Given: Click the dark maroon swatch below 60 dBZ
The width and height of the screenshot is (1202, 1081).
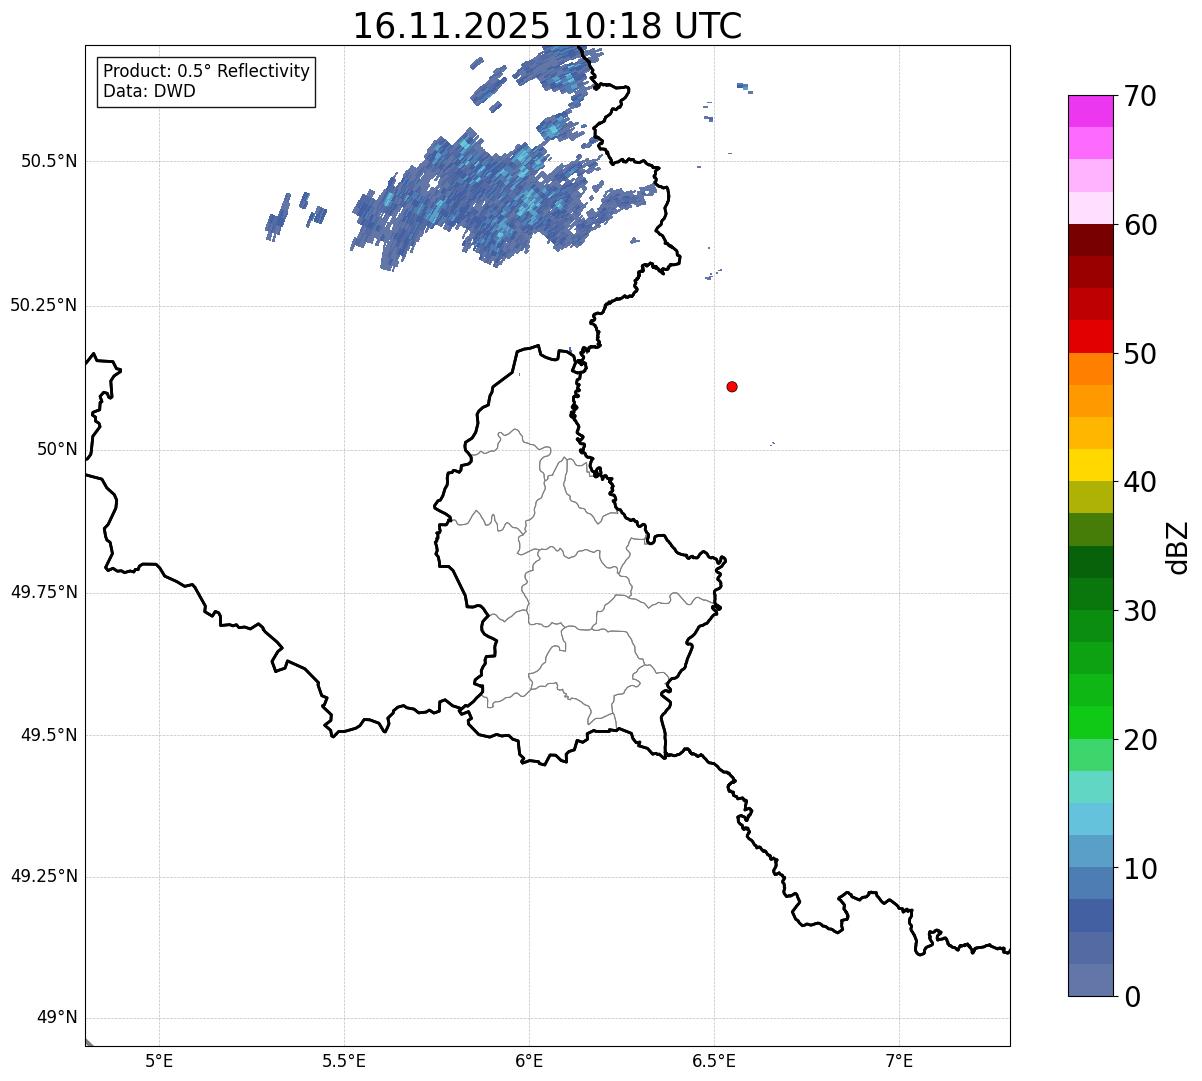Looking at the screenshot, I should 1090,240.
